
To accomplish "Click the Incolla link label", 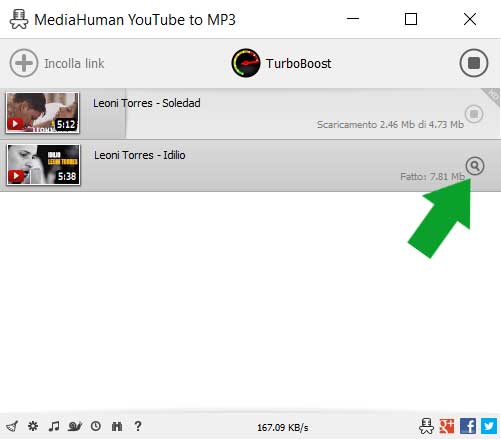I will coord(74,63).
